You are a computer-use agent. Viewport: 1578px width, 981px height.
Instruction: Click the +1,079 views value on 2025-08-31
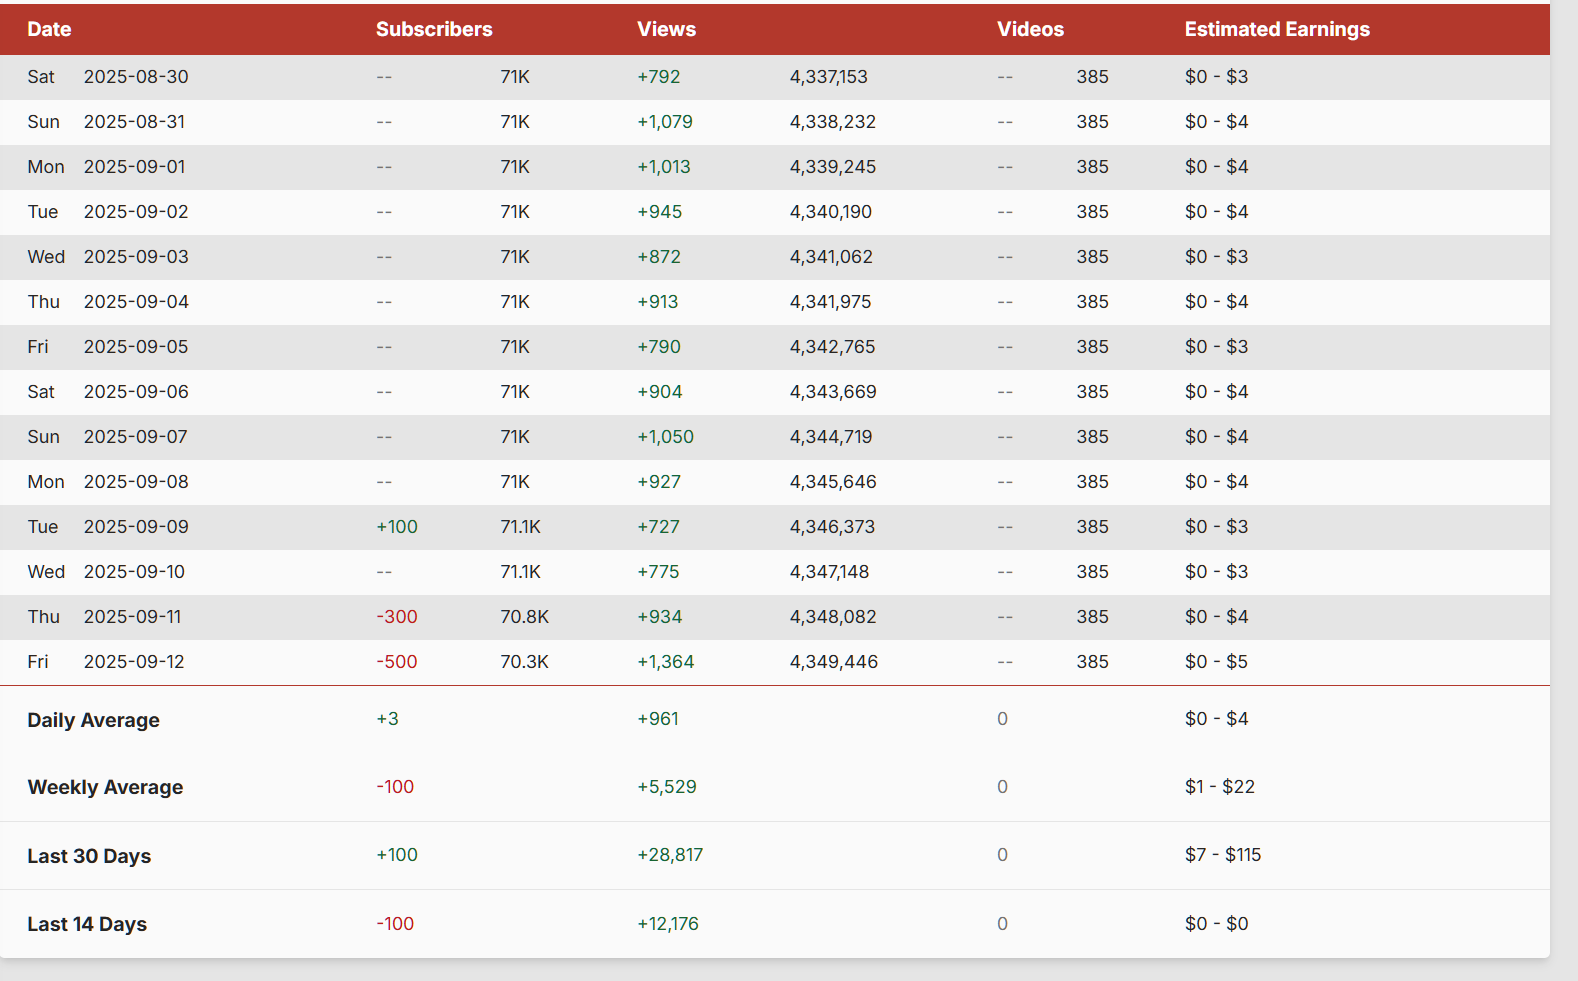(665, 122)
